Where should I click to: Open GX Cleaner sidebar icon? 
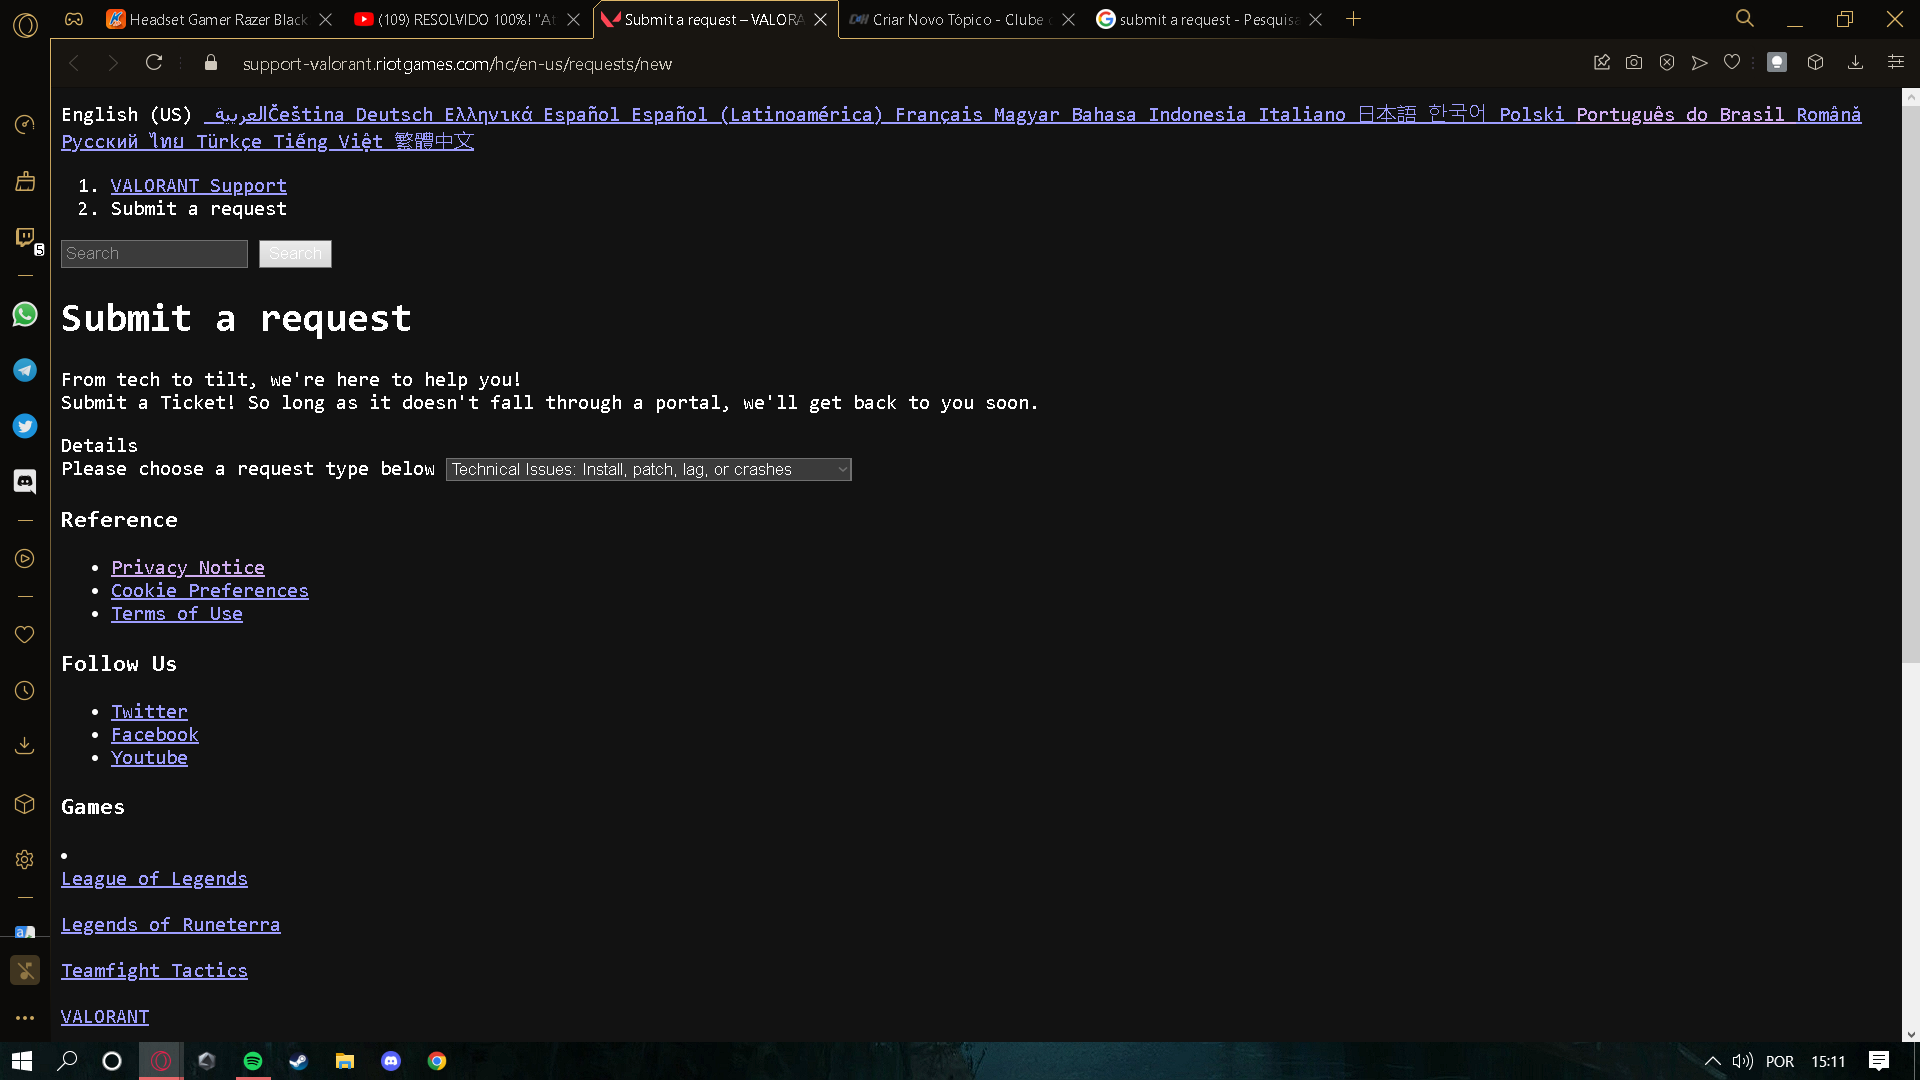(25, 181)
